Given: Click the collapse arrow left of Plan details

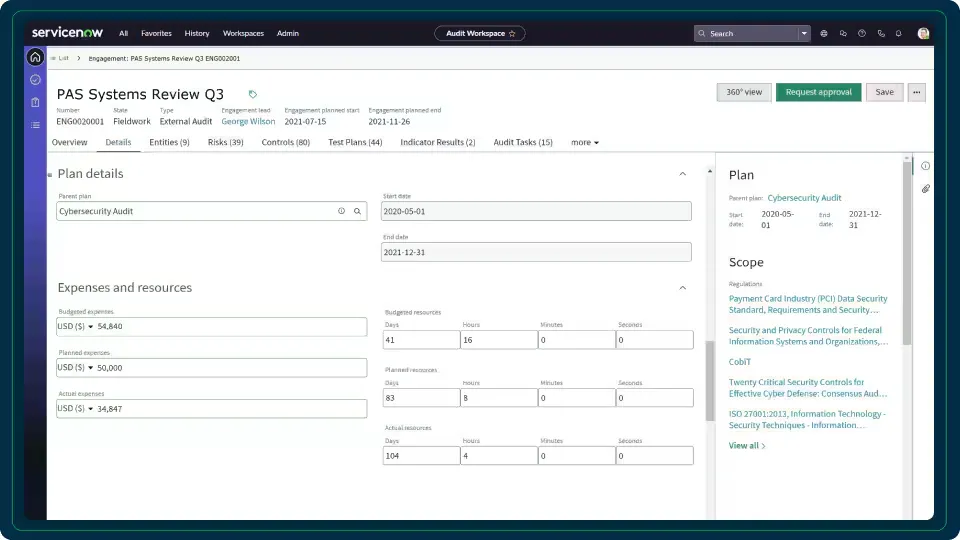Looking at the screenshot, I should click(x=50, y=174).
